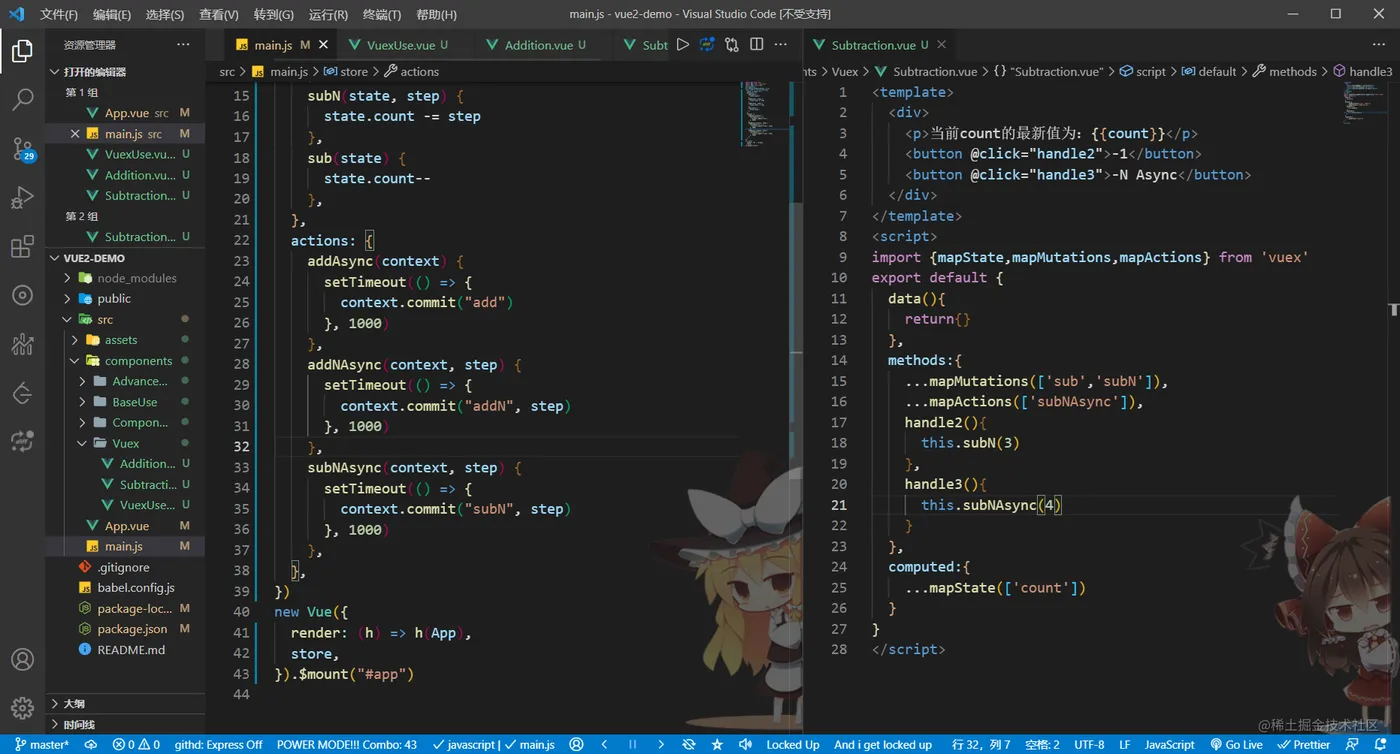
Task: Open the Explorer panel's ellipsis menu
Action: tap(183, 44)
